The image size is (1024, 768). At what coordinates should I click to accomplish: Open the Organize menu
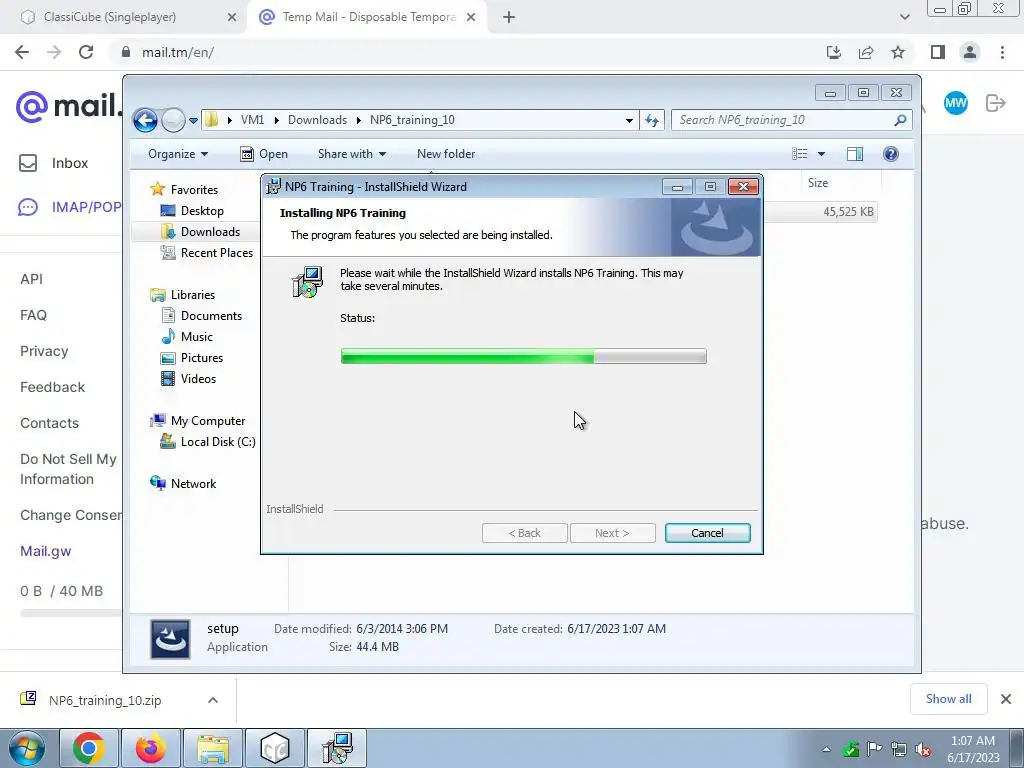point(178,154)
